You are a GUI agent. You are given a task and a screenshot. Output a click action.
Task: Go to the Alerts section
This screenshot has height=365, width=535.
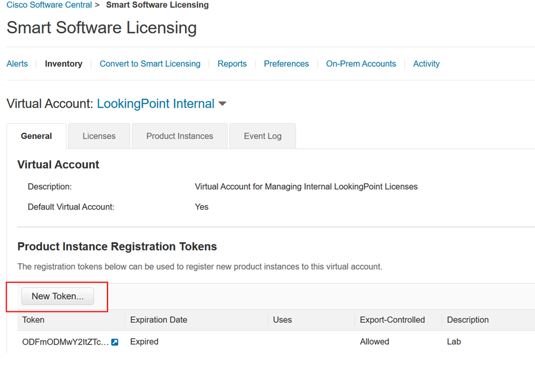coord(17,64)
